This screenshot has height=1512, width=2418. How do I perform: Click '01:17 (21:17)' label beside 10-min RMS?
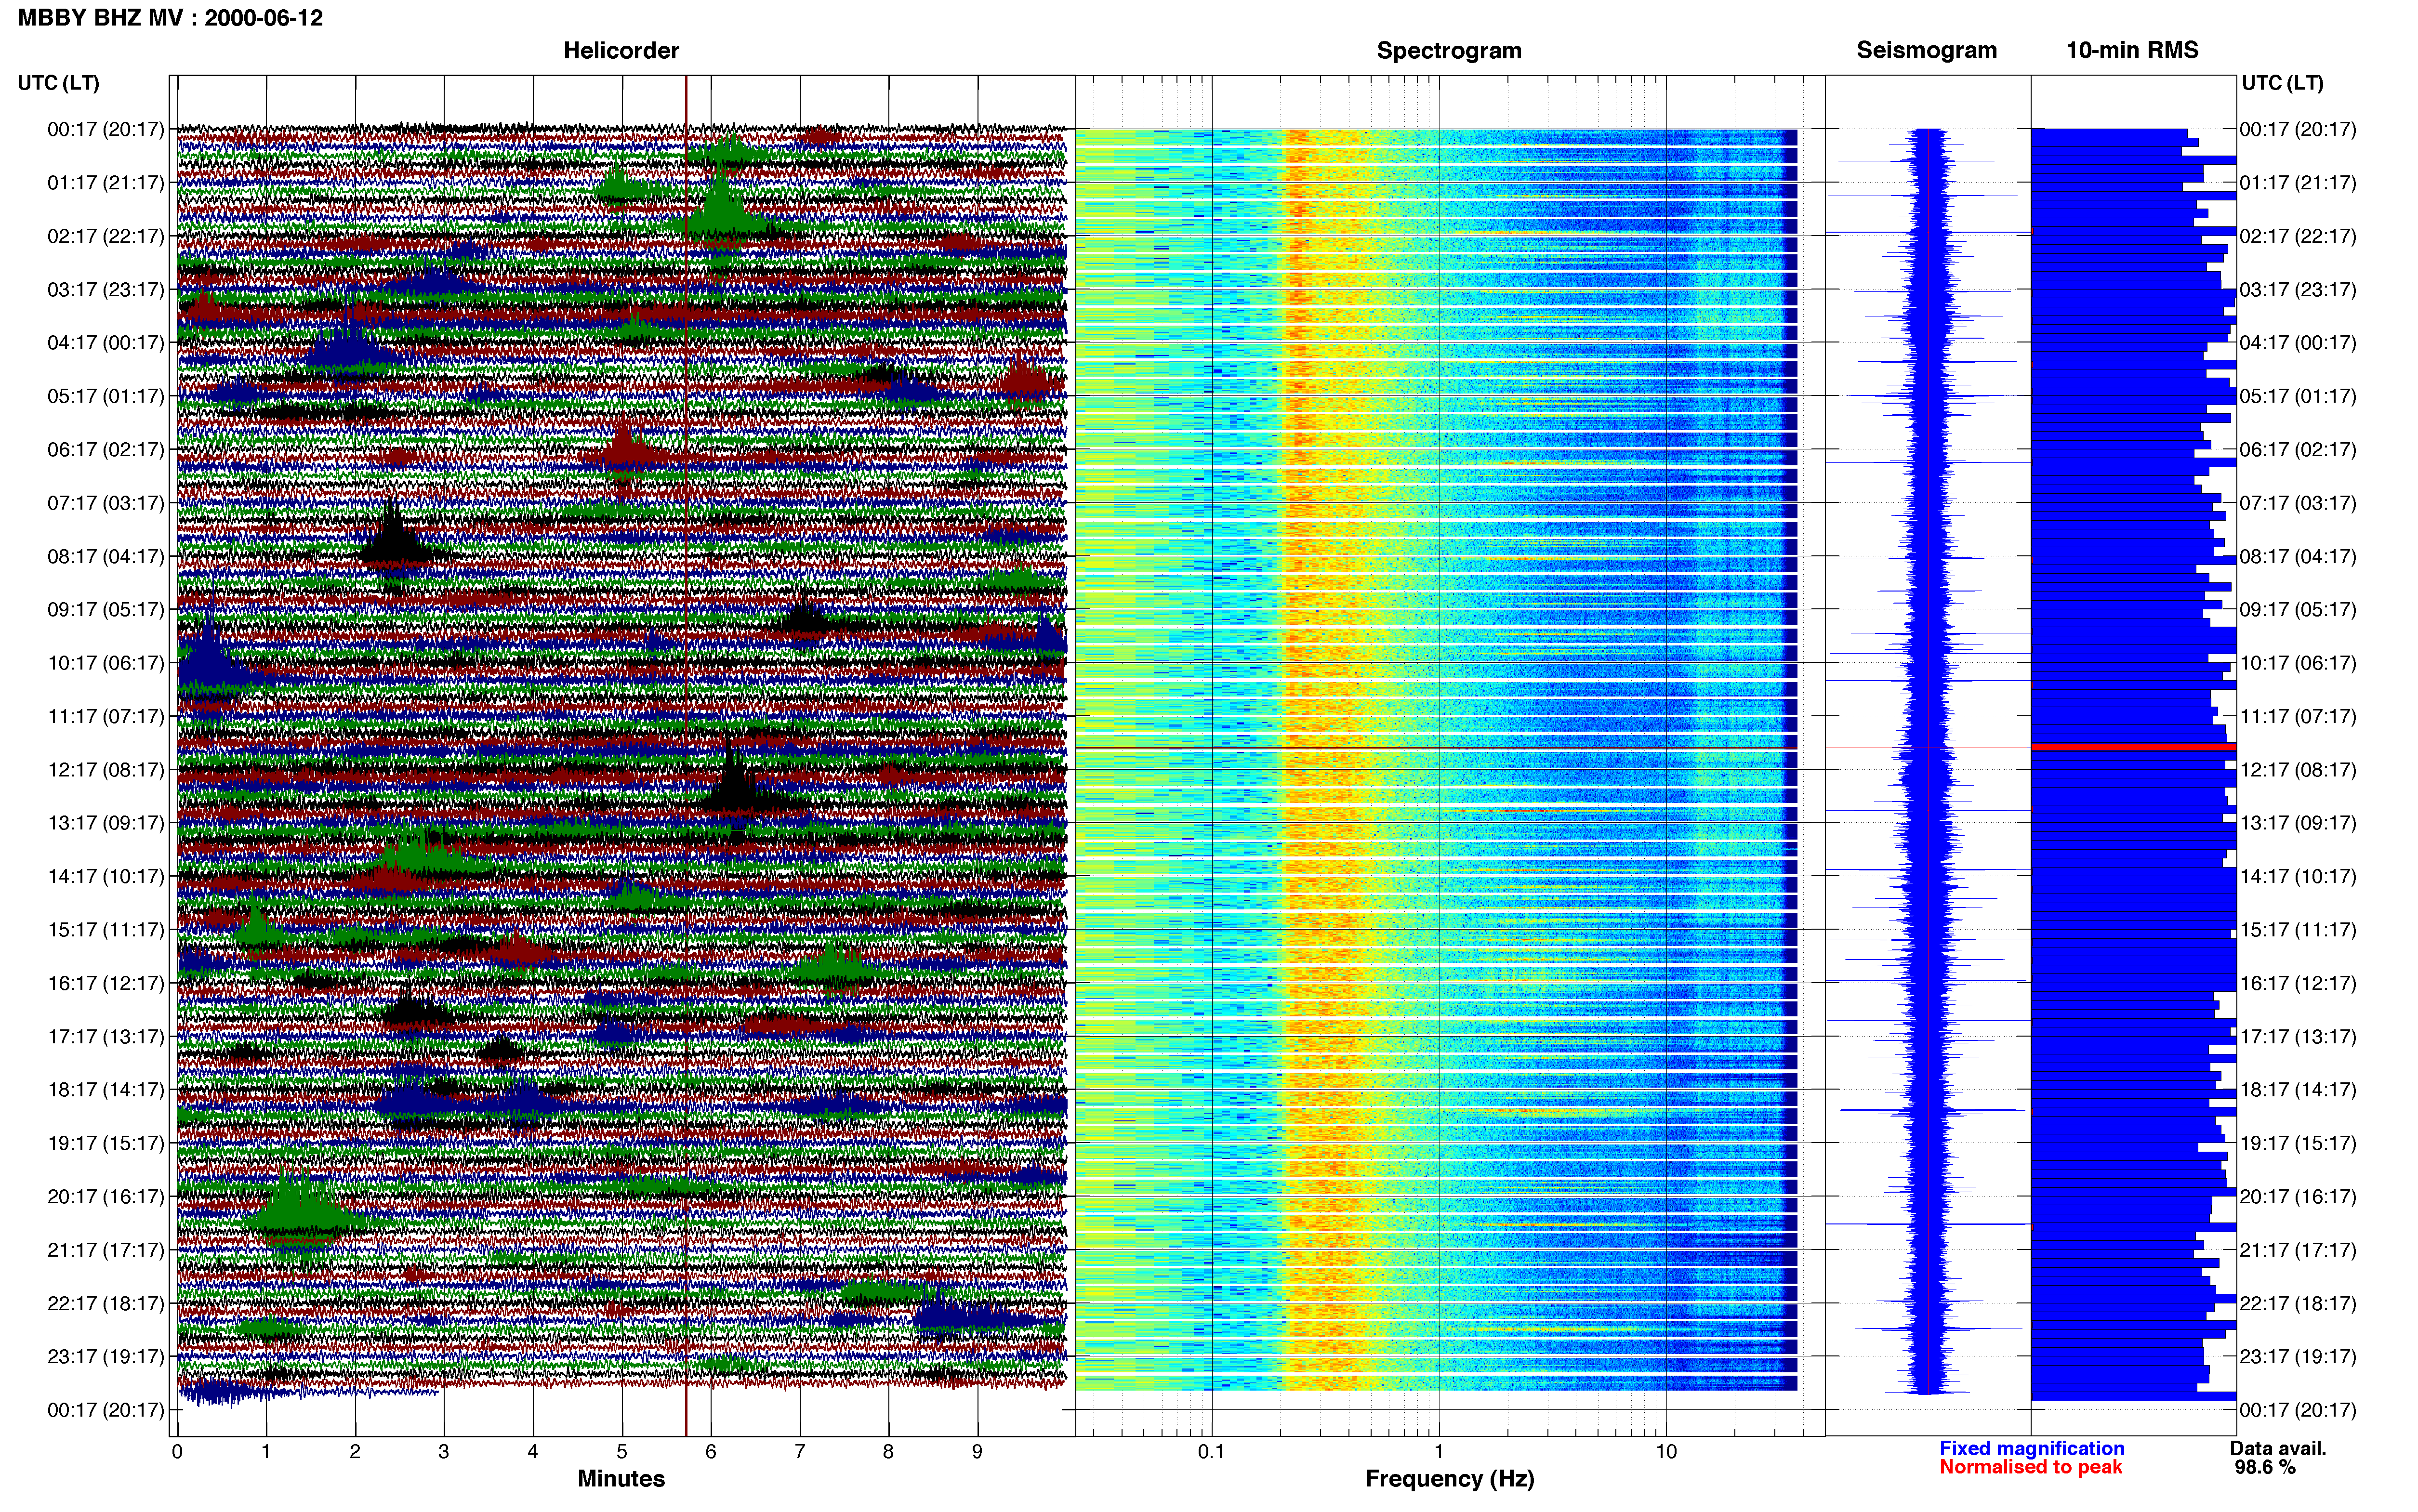(2298, 183)
